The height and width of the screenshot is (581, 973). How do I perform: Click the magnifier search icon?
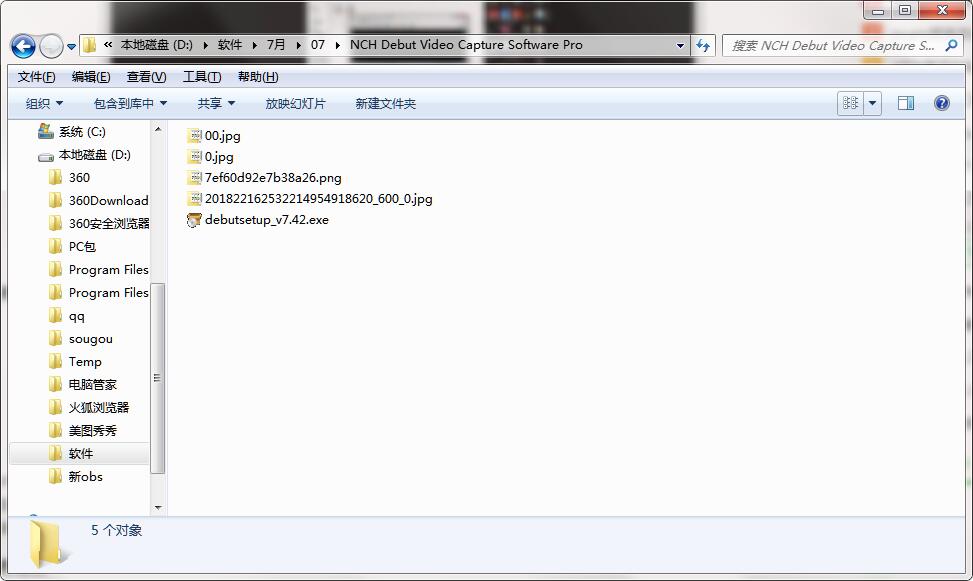click(951, 45)
